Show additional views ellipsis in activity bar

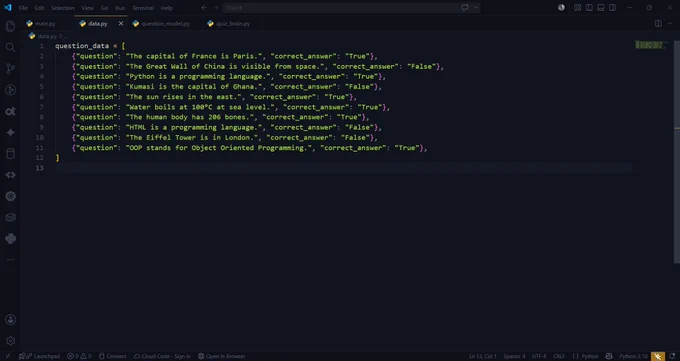pos(10,259)
